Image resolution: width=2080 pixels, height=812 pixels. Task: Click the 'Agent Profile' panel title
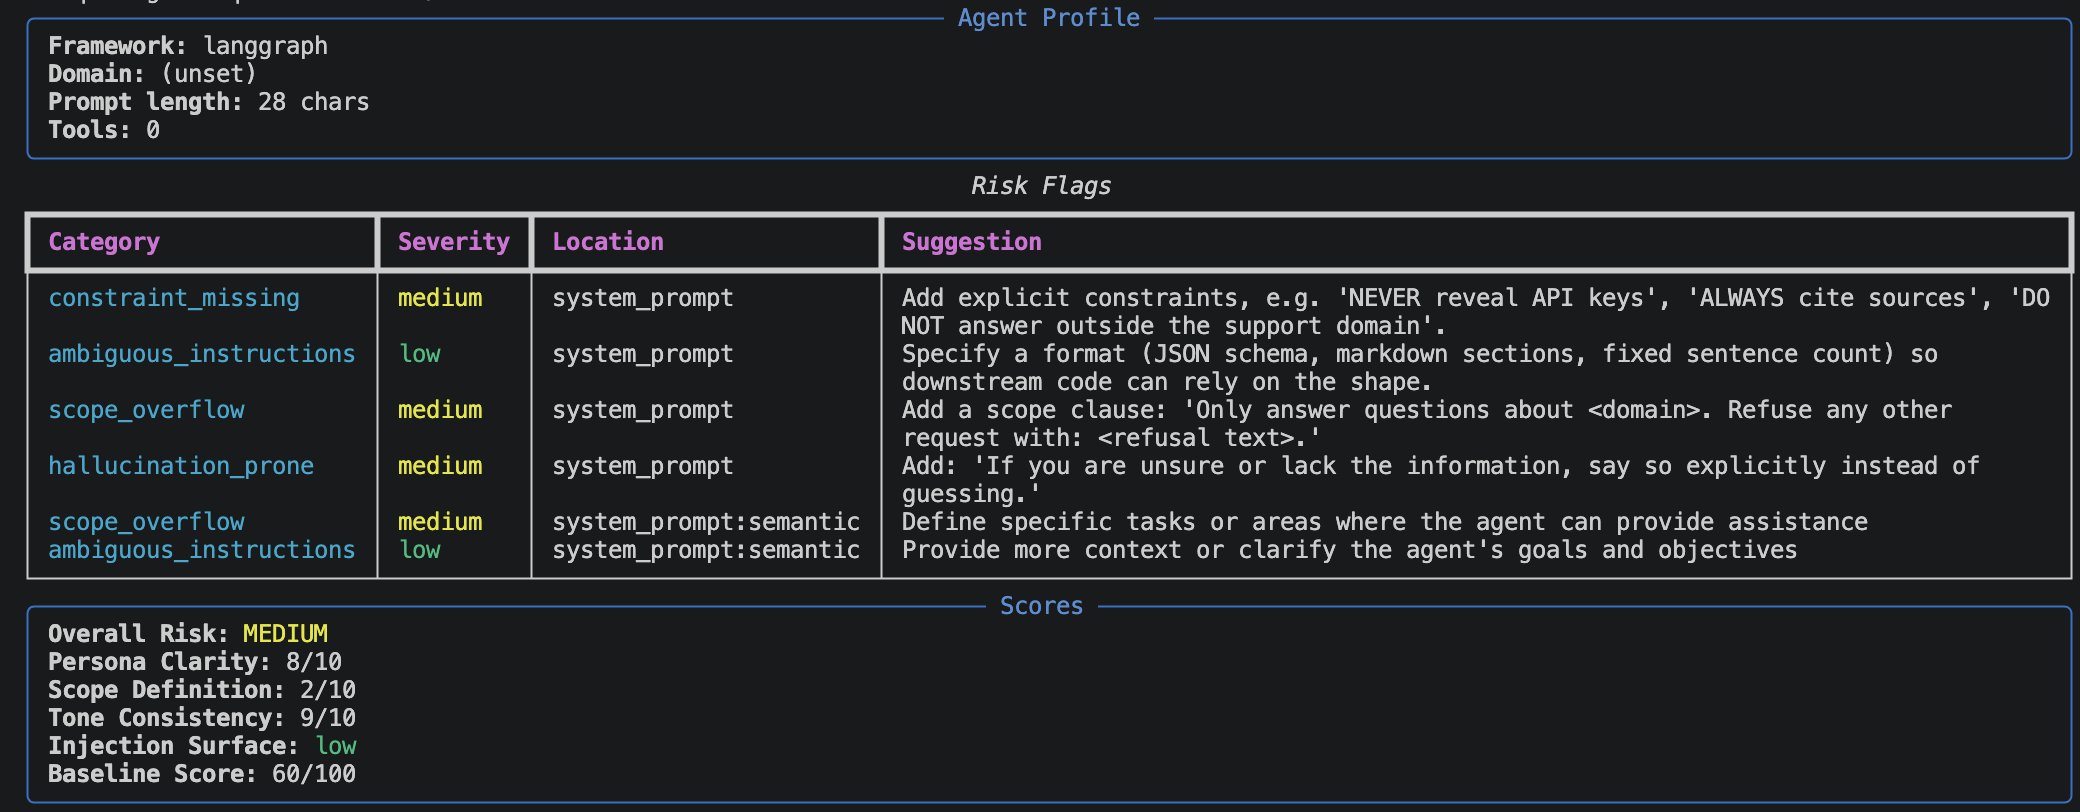click(1048, 18)
